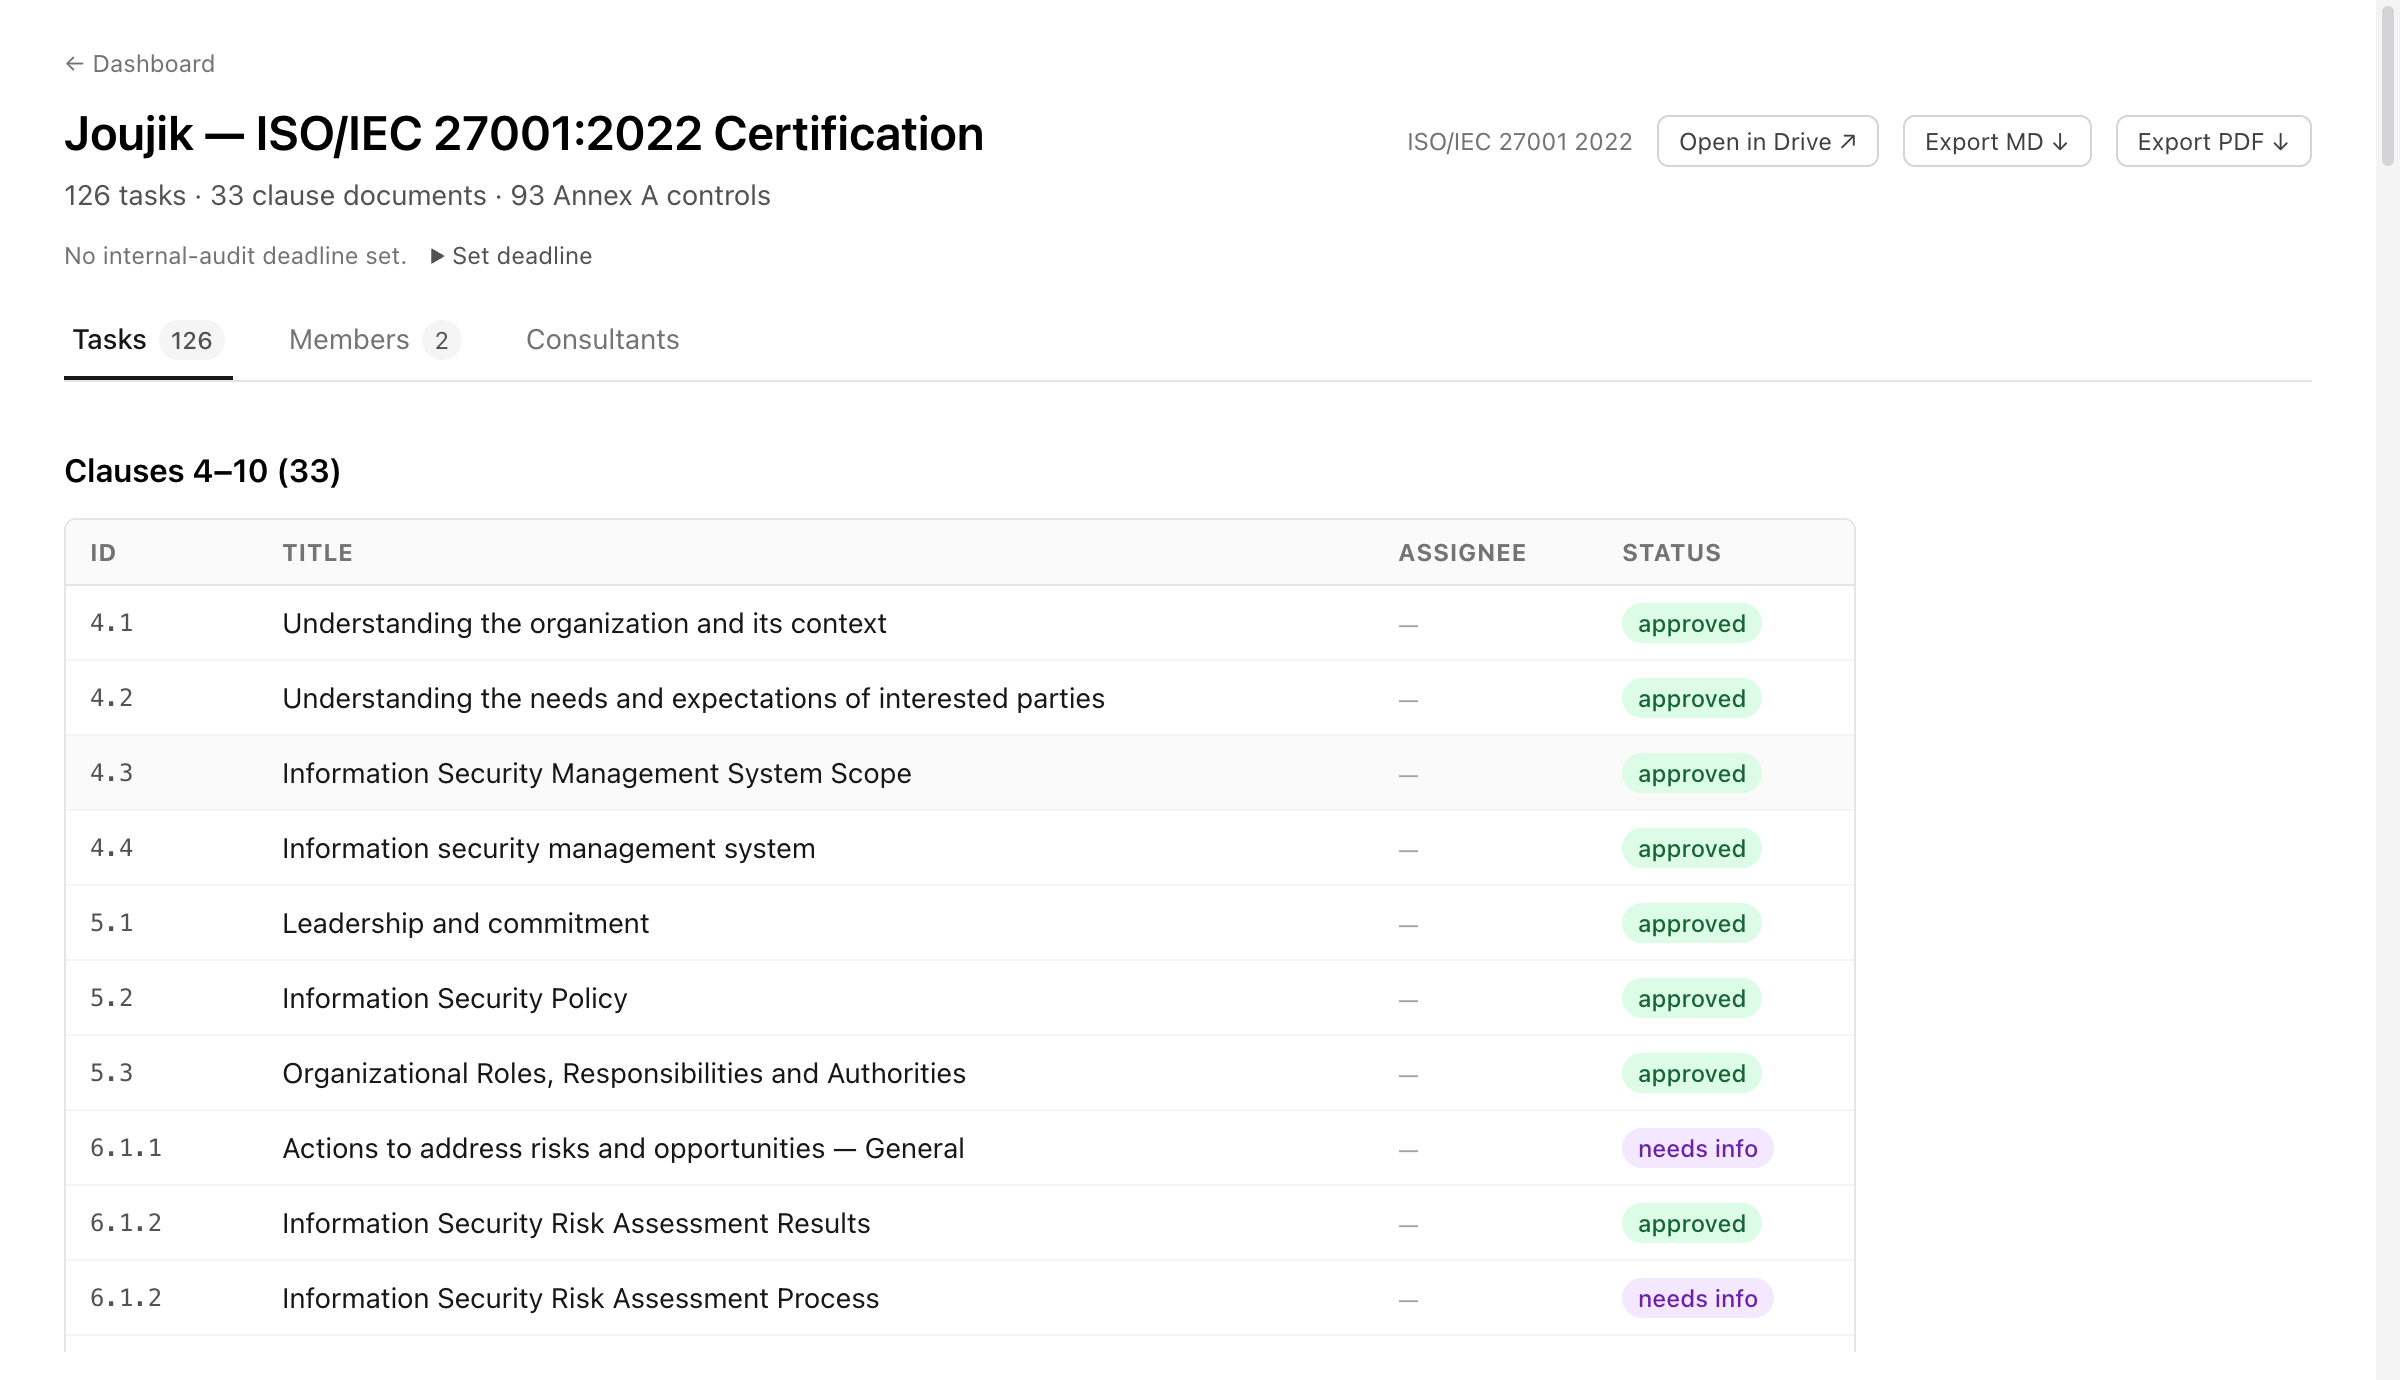Viewport: 2400px width, 1380px height.
Task: Click the approved badge on Information Security Policy row
Action: (1691, 998)
